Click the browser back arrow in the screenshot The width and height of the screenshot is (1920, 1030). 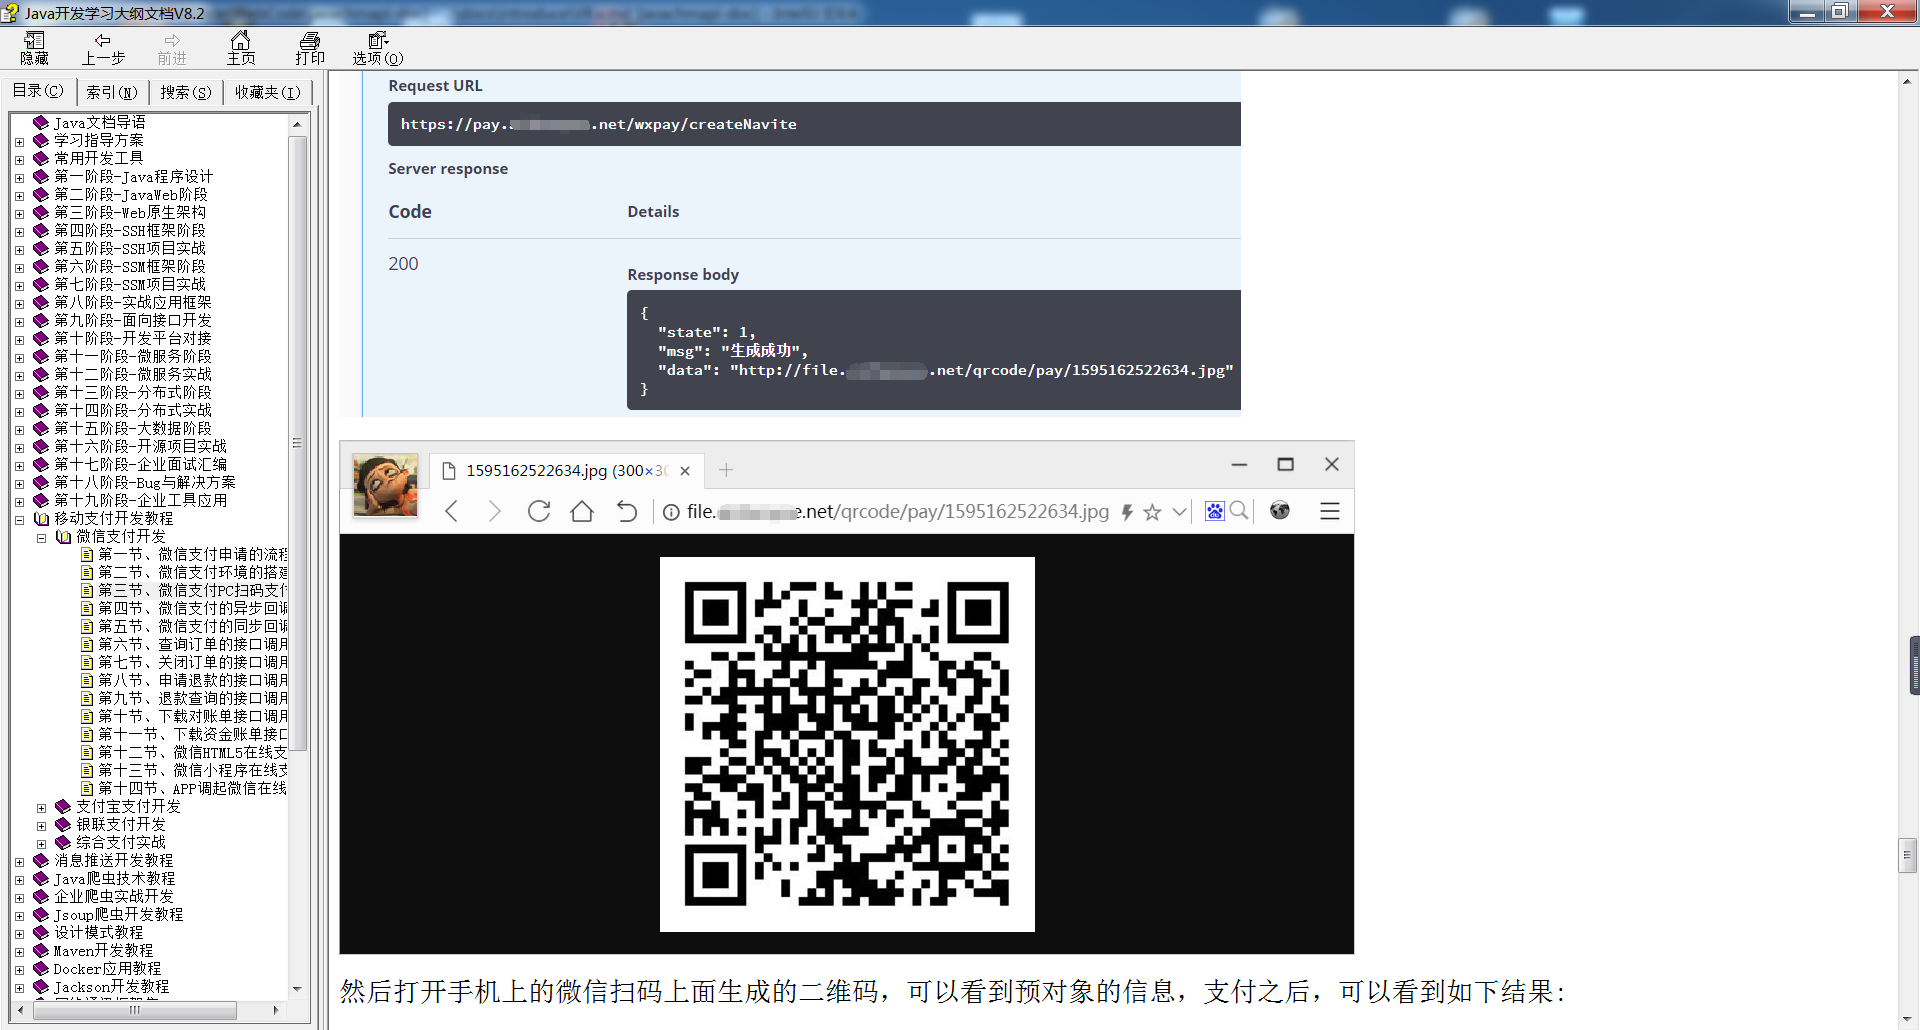tap(452, 511)
